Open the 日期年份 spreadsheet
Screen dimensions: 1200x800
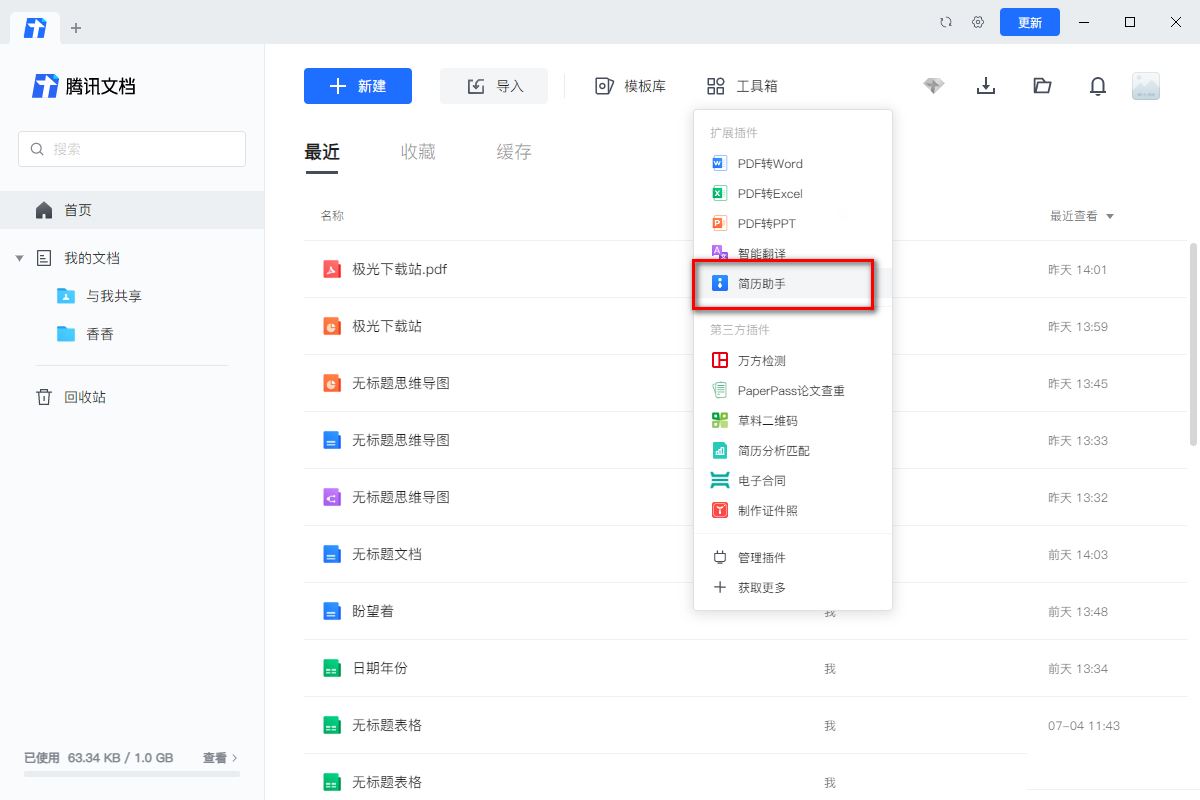coord(380,668)
